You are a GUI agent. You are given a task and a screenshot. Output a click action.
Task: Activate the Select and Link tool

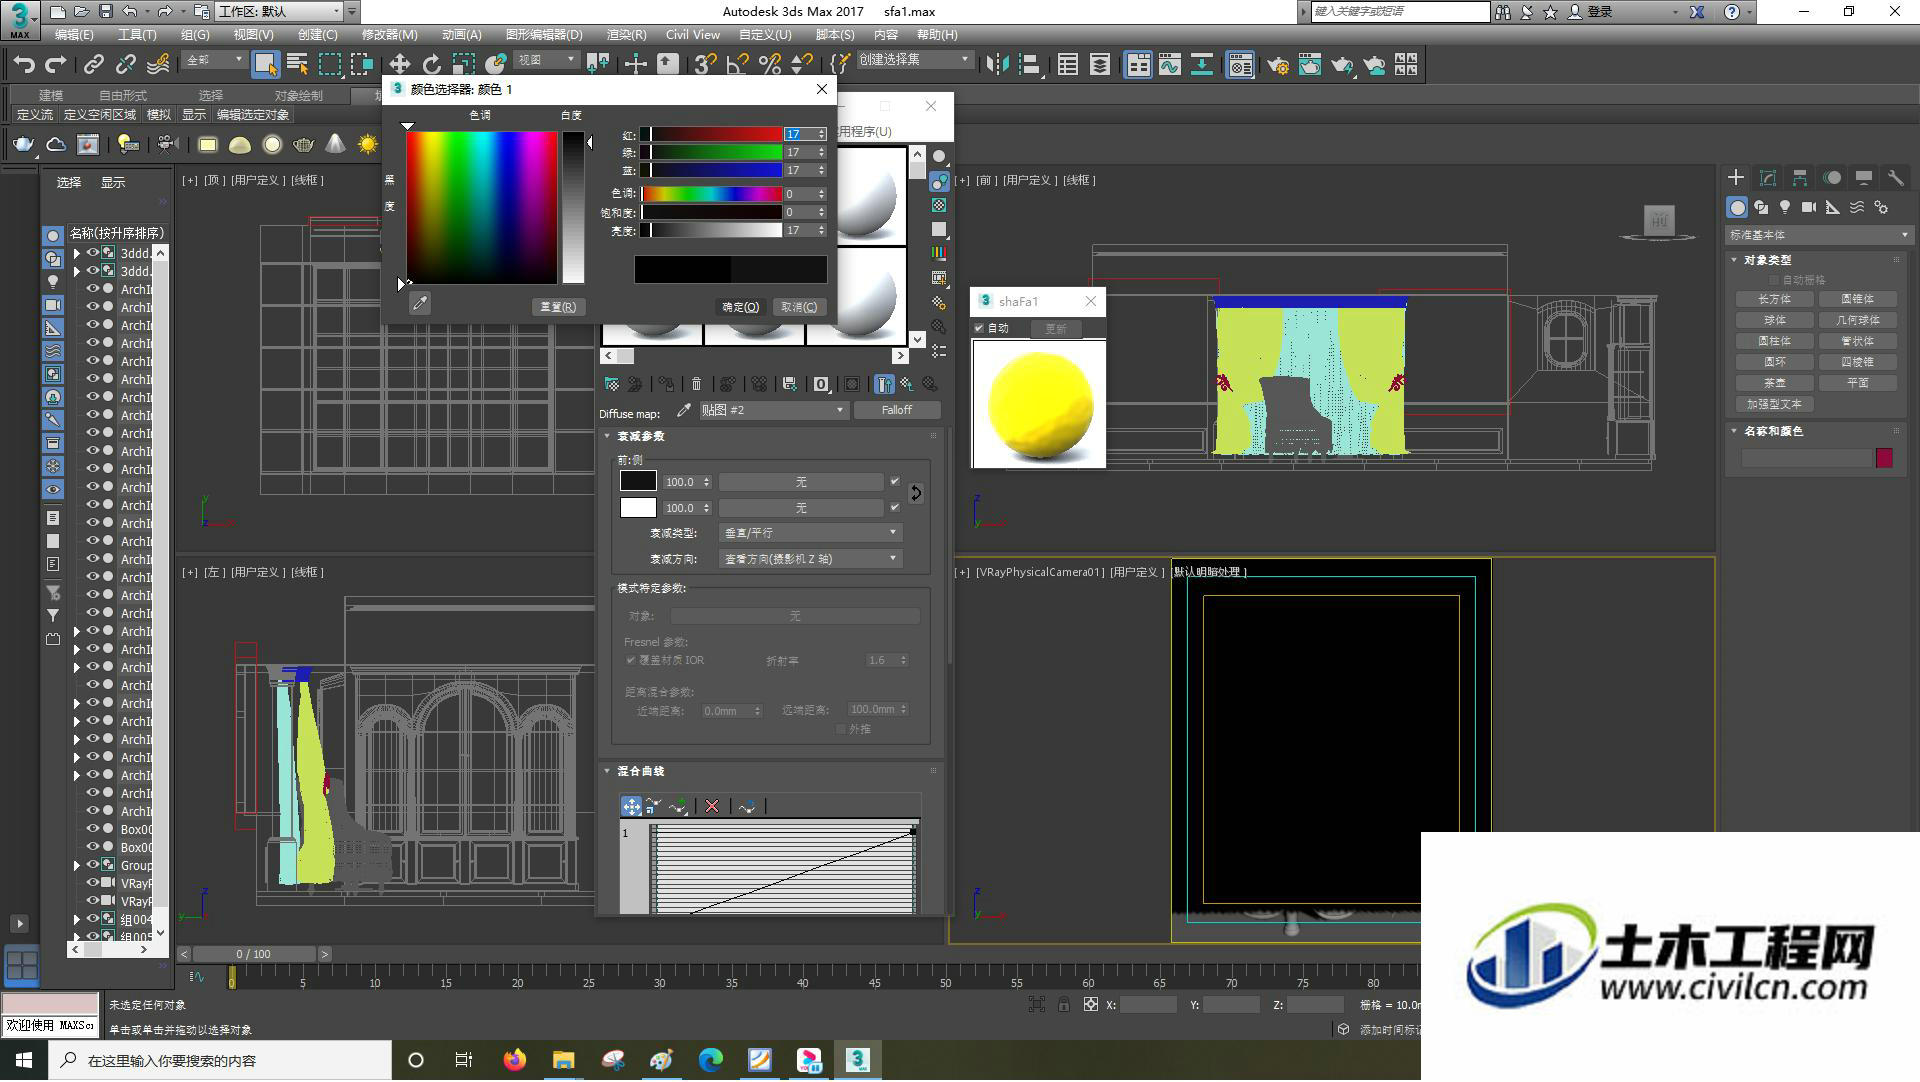tap(94, 65)
